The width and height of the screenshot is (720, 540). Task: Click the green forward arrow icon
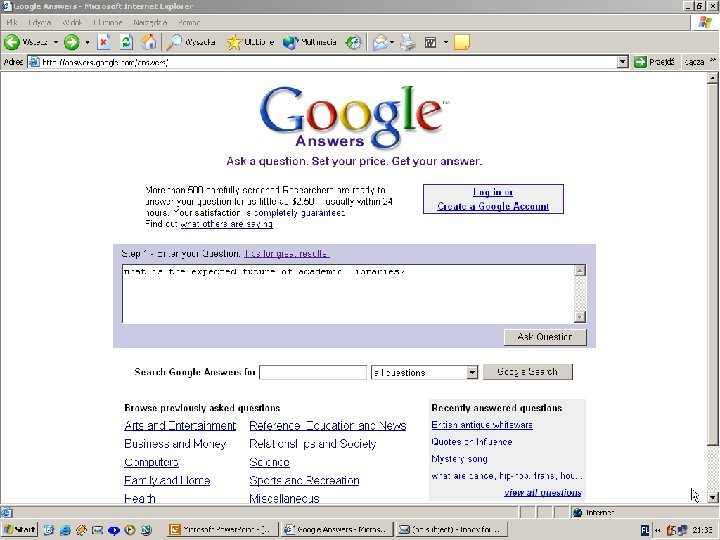[x=71, y=42]
